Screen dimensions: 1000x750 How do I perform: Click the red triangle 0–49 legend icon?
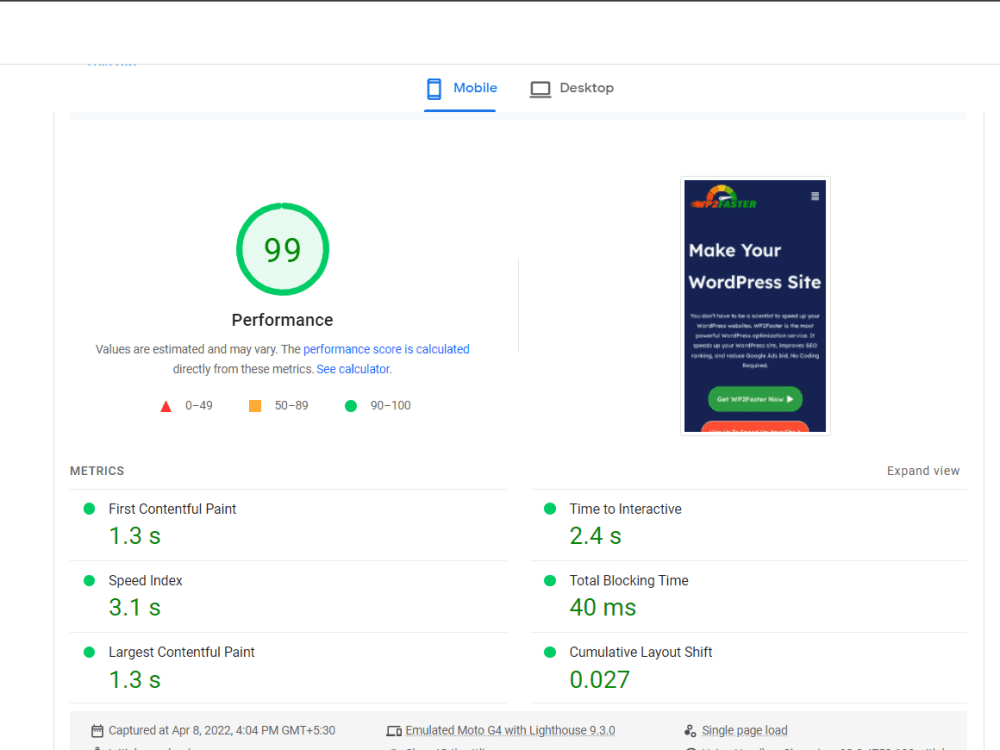[x=166, y=406]
